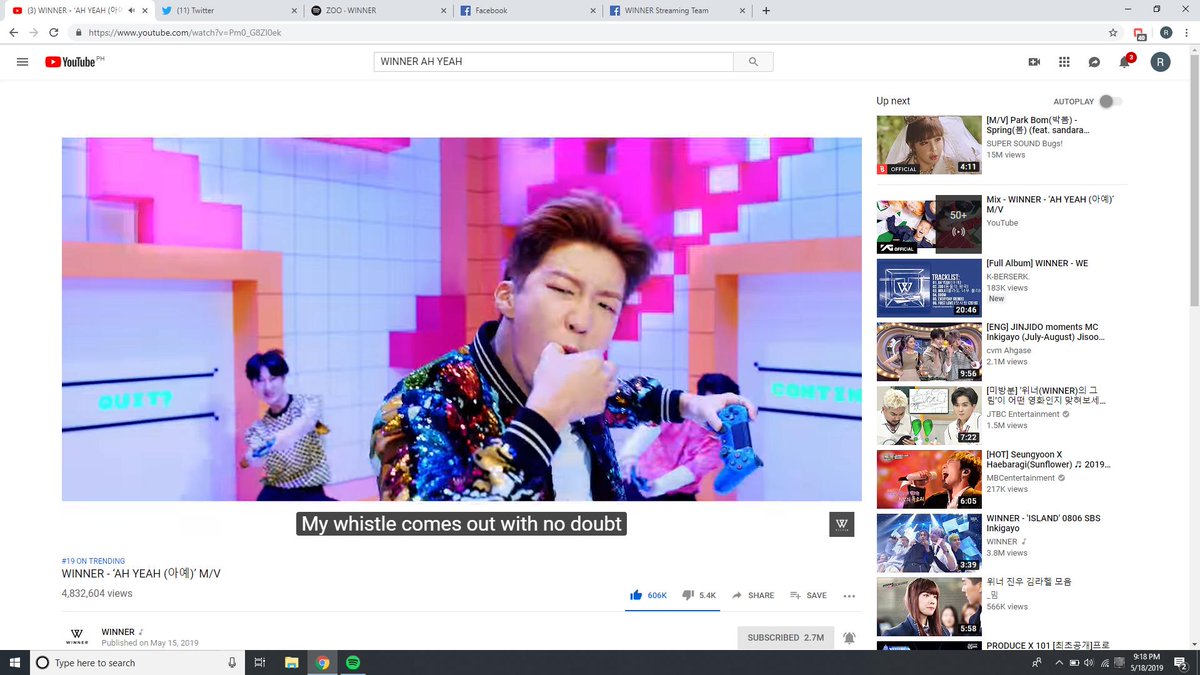The image size is (1200, 675).
Task: Open the Park Bom Spring video thumbnail
Action: (x=929, y=145)
